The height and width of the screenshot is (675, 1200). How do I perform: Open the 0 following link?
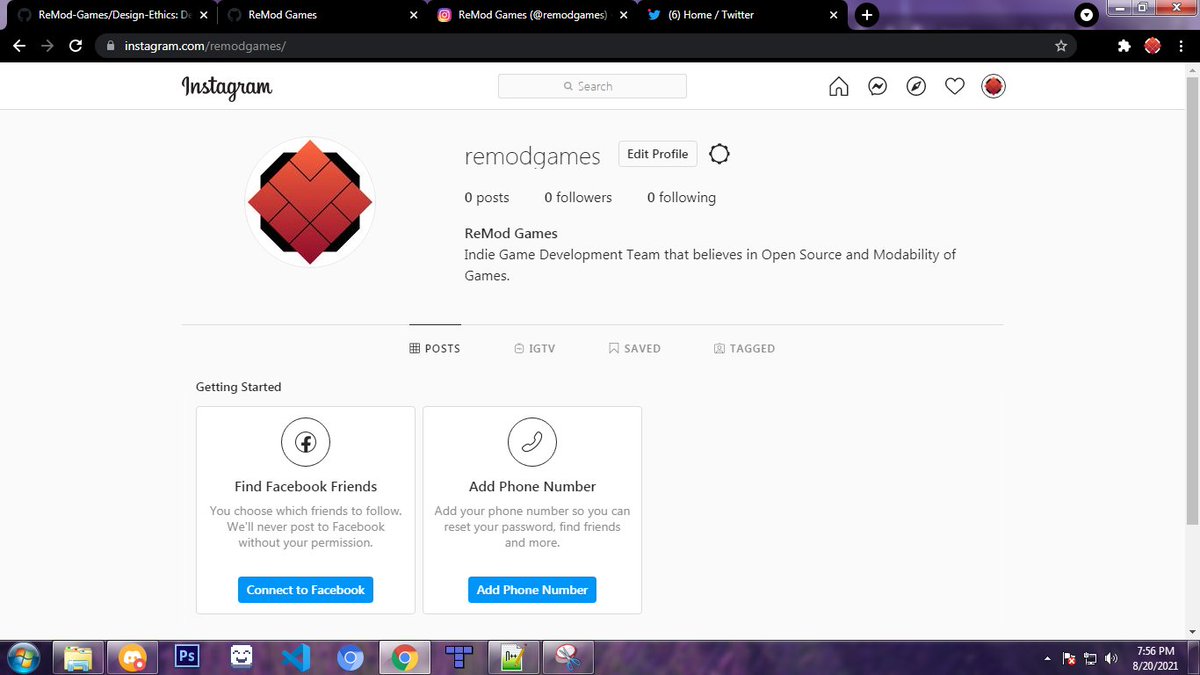point(681,198)
